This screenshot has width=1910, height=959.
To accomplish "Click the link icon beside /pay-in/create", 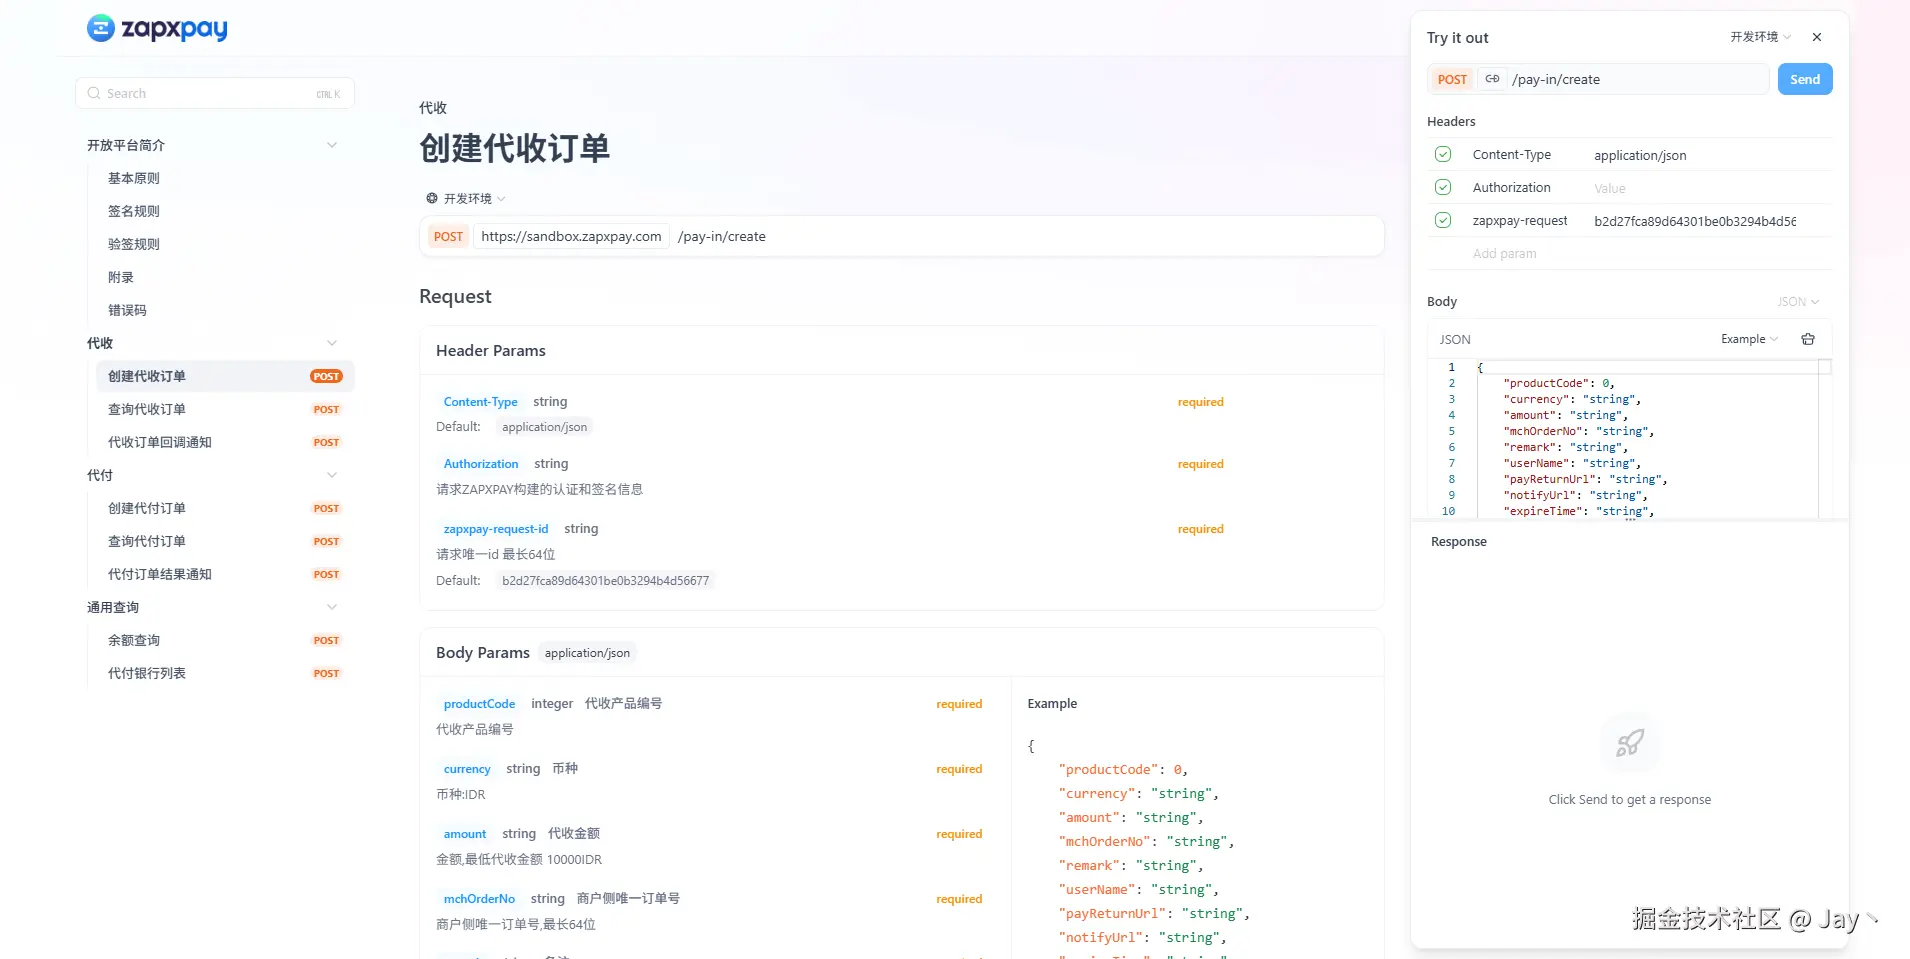I will coord(1492,79).
